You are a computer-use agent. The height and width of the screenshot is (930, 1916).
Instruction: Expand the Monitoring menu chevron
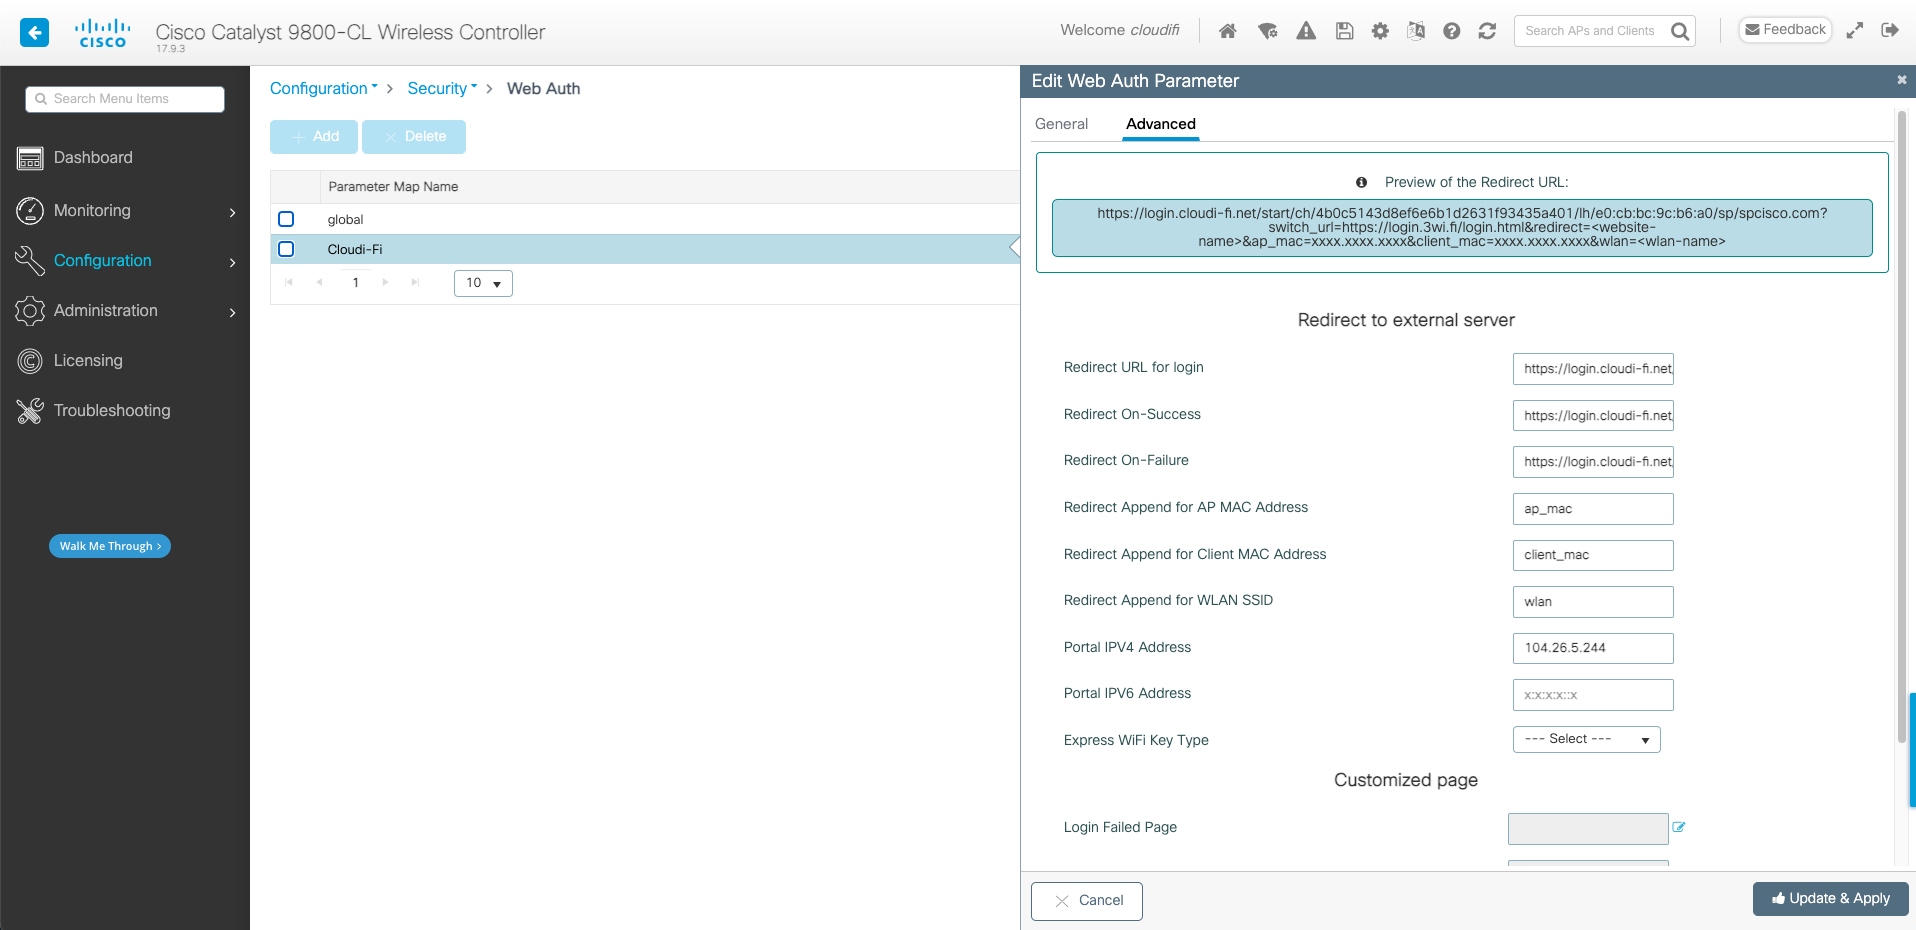[232, 212]
